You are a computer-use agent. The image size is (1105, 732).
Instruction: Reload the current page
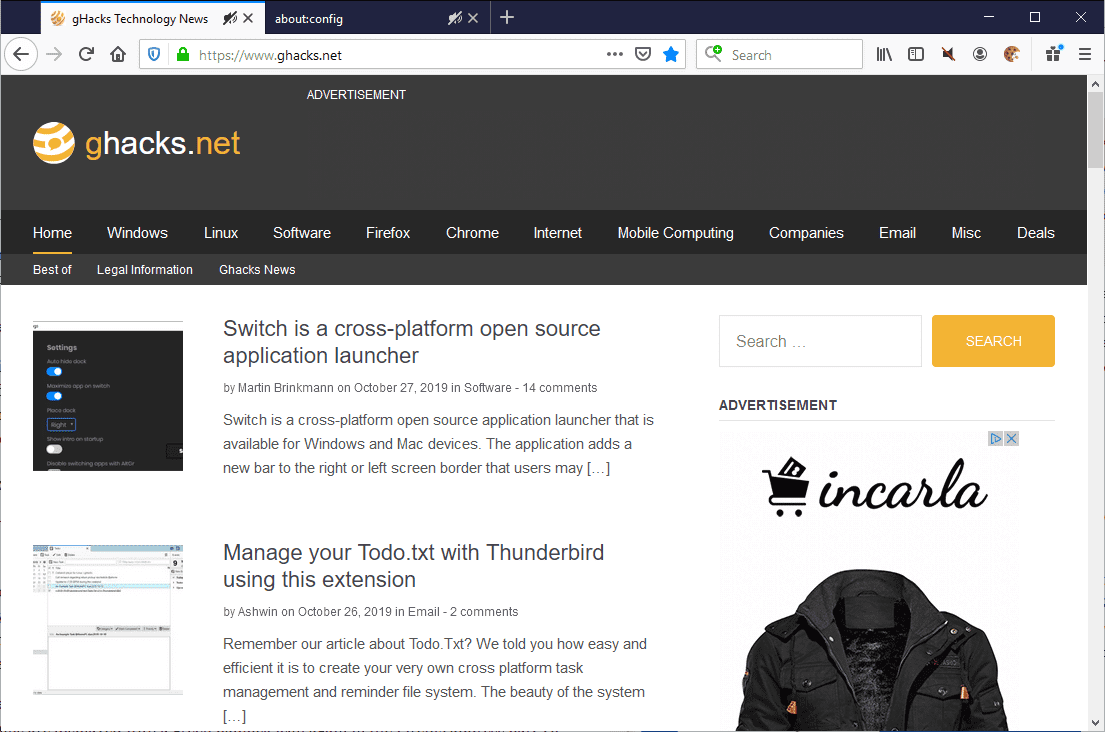pyautogui.click(x=86, y=54)
